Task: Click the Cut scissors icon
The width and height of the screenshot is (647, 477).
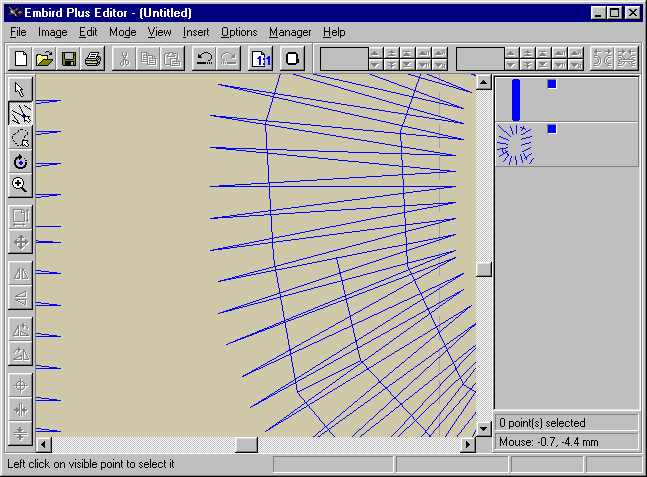Action: click(x=124, y=59)
